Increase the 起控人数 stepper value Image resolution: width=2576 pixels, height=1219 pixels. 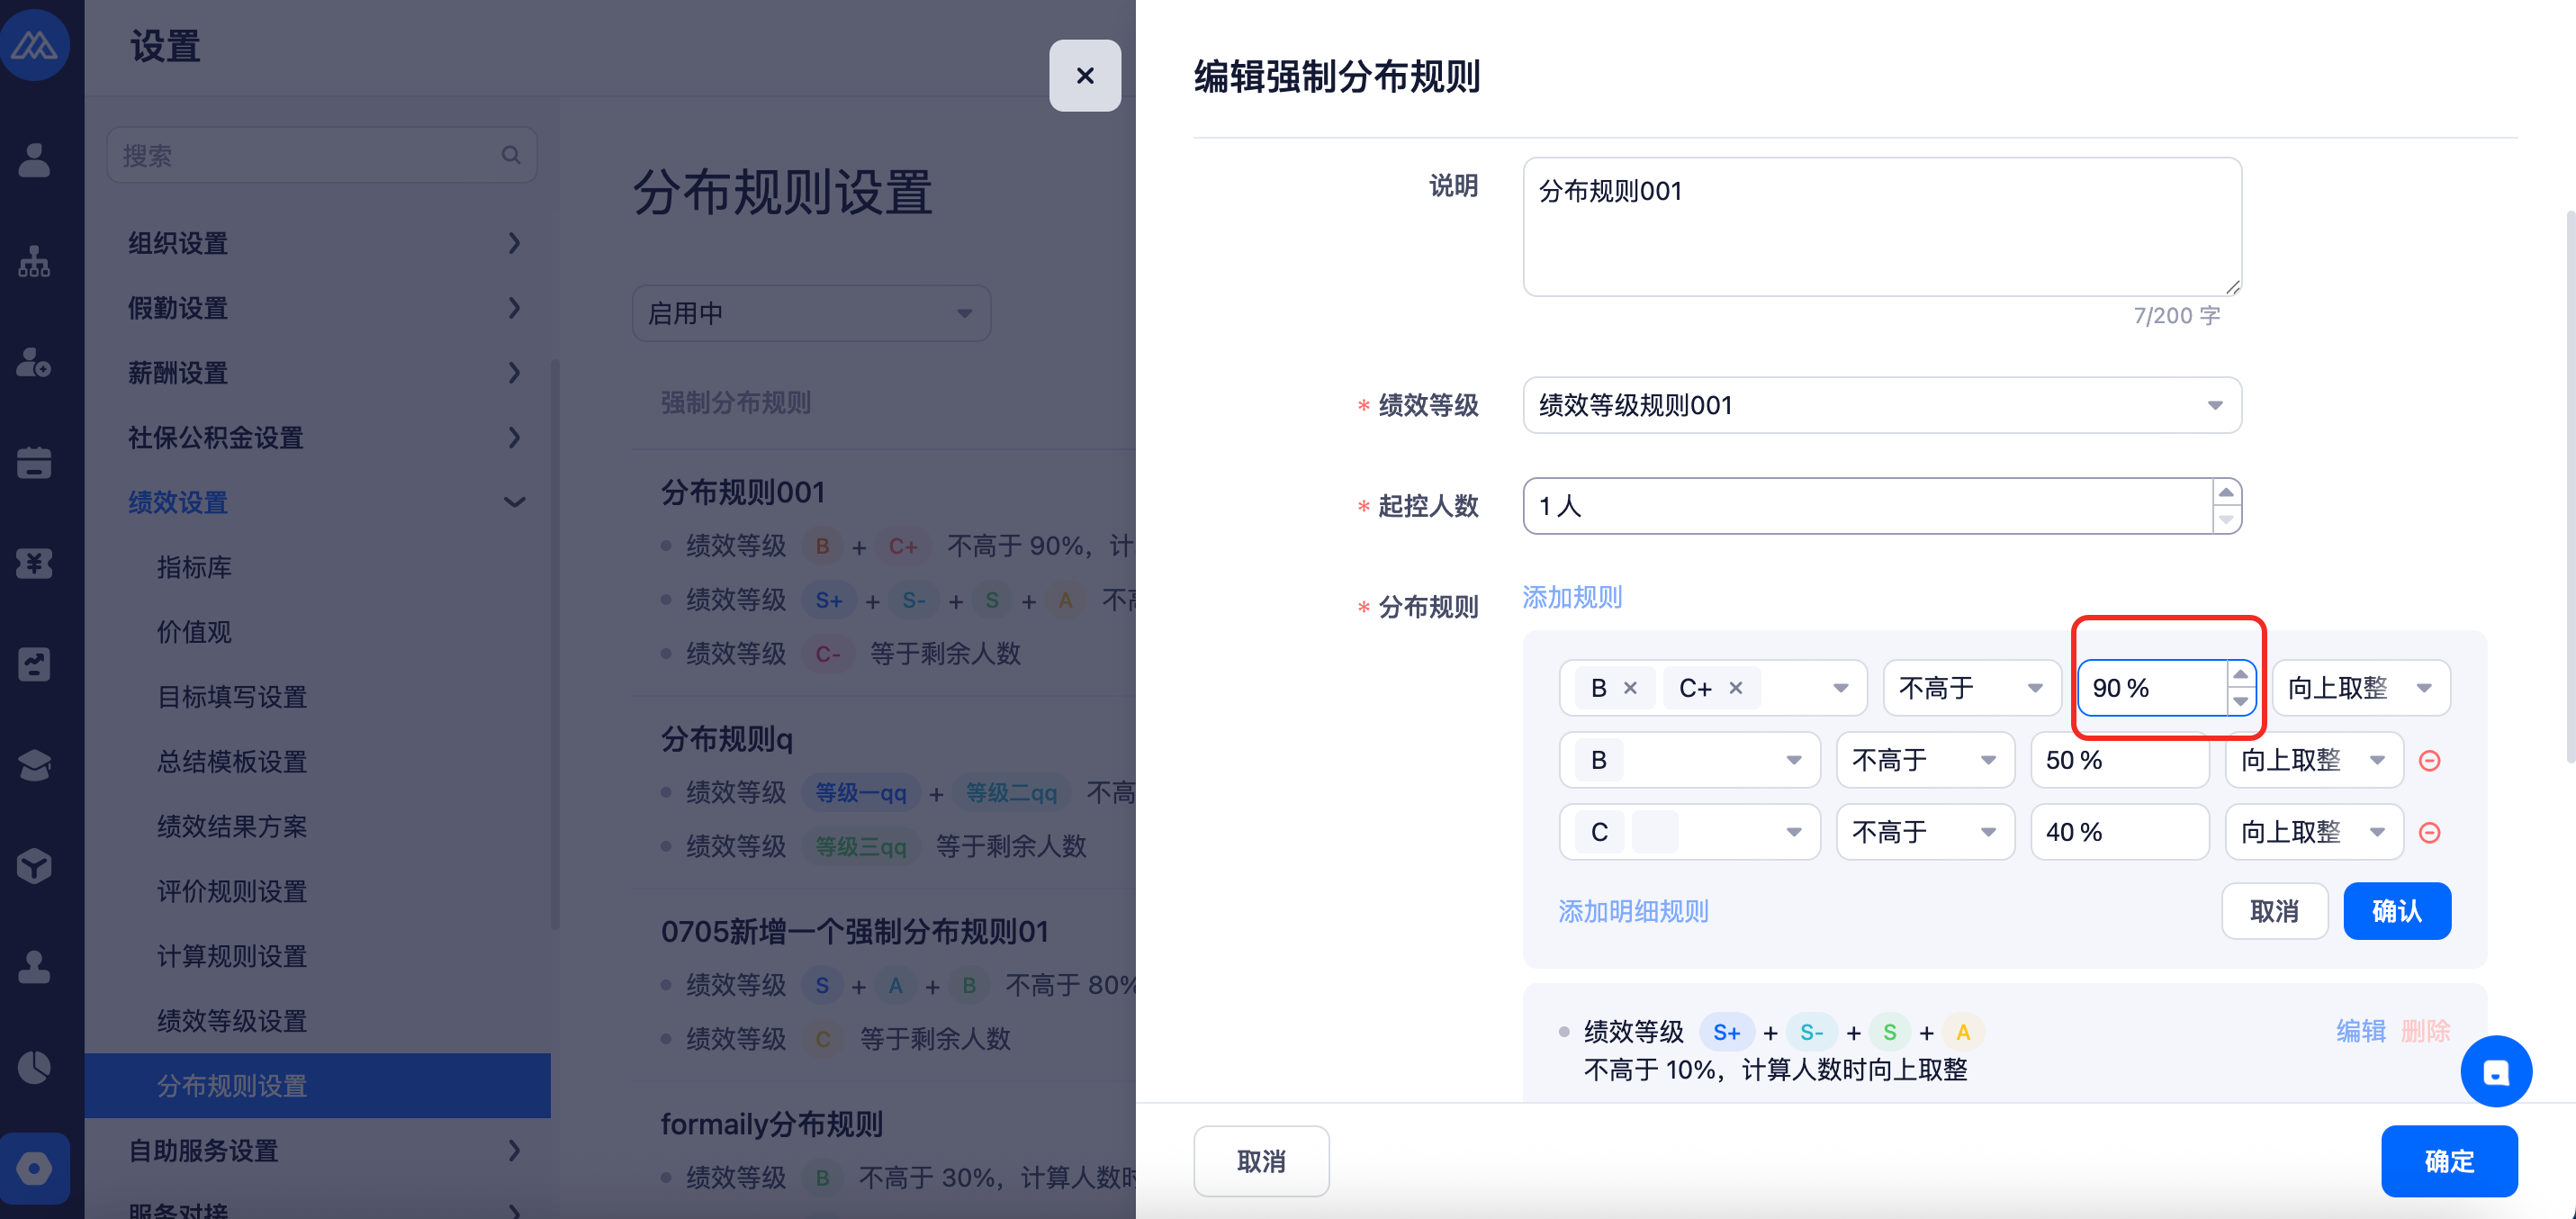(x=2226, y=492)
